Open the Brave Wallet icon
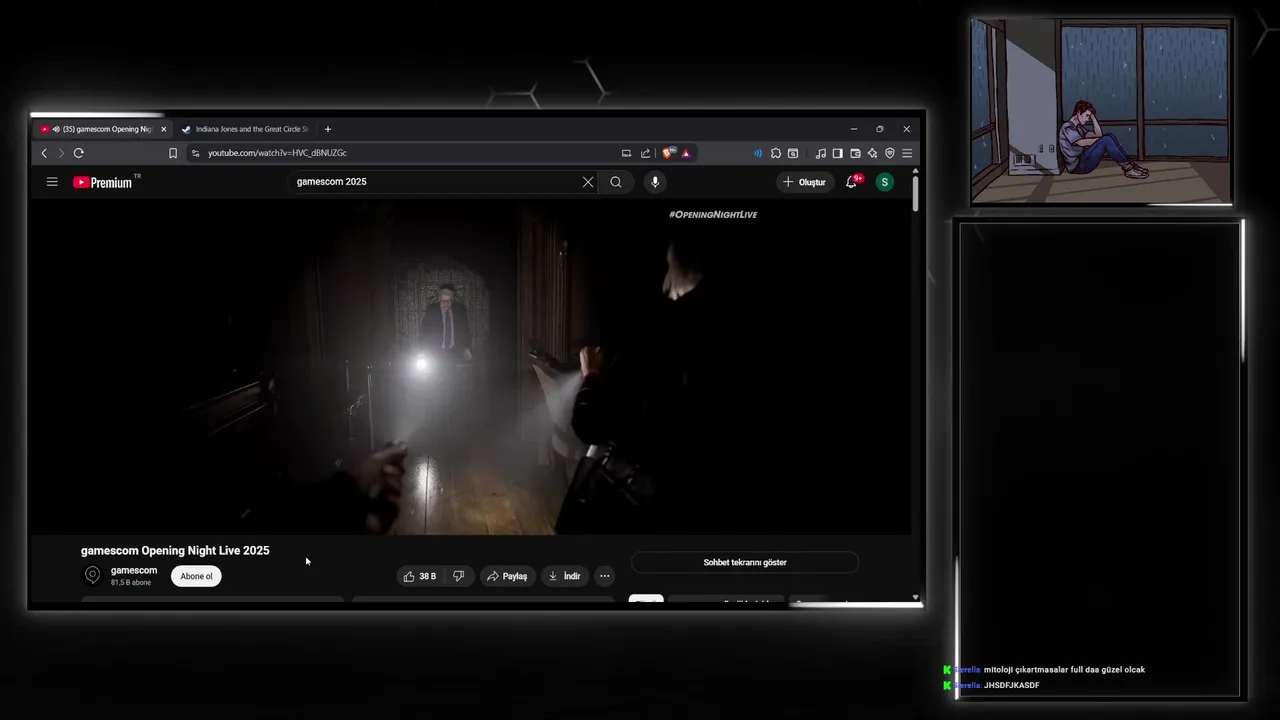 pos(855,153)
